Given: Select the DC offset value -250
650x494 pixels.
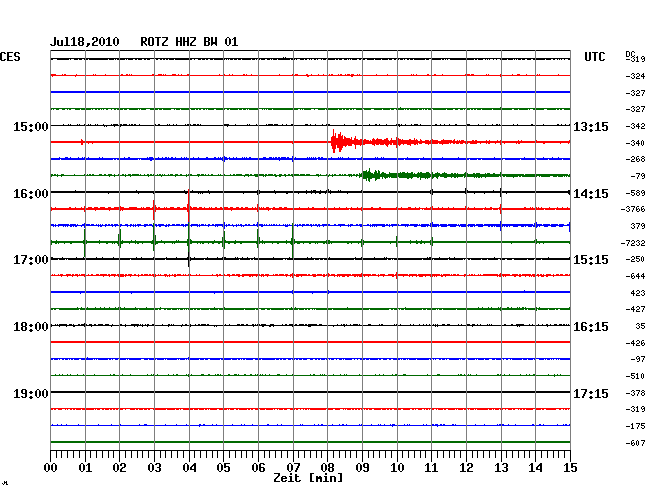Looking at the screenshot, I should pos(635,259).
